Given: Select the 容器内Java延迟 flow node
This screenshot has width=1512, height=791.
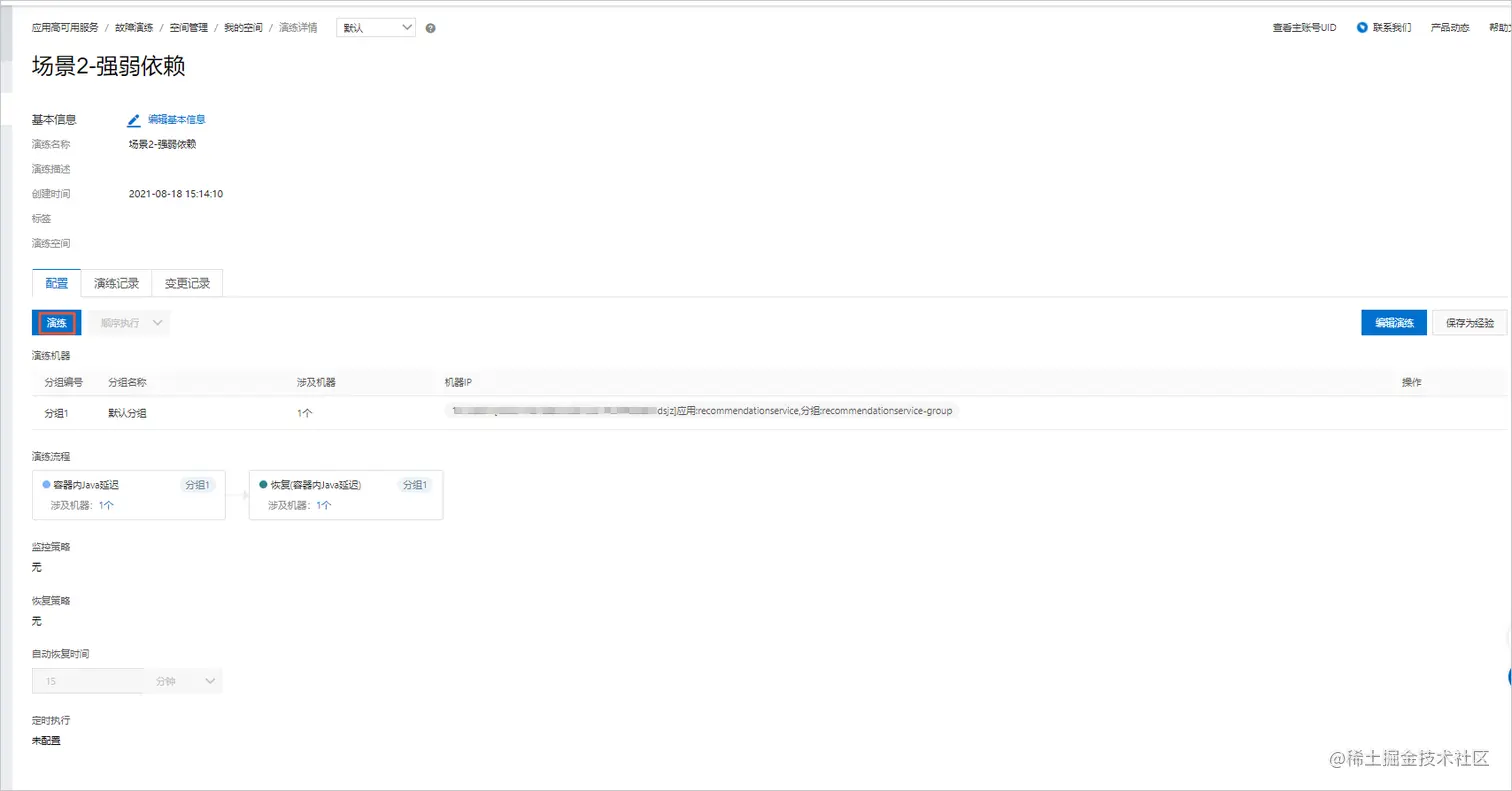Looking at the screenshot, I should coord(129,495).
